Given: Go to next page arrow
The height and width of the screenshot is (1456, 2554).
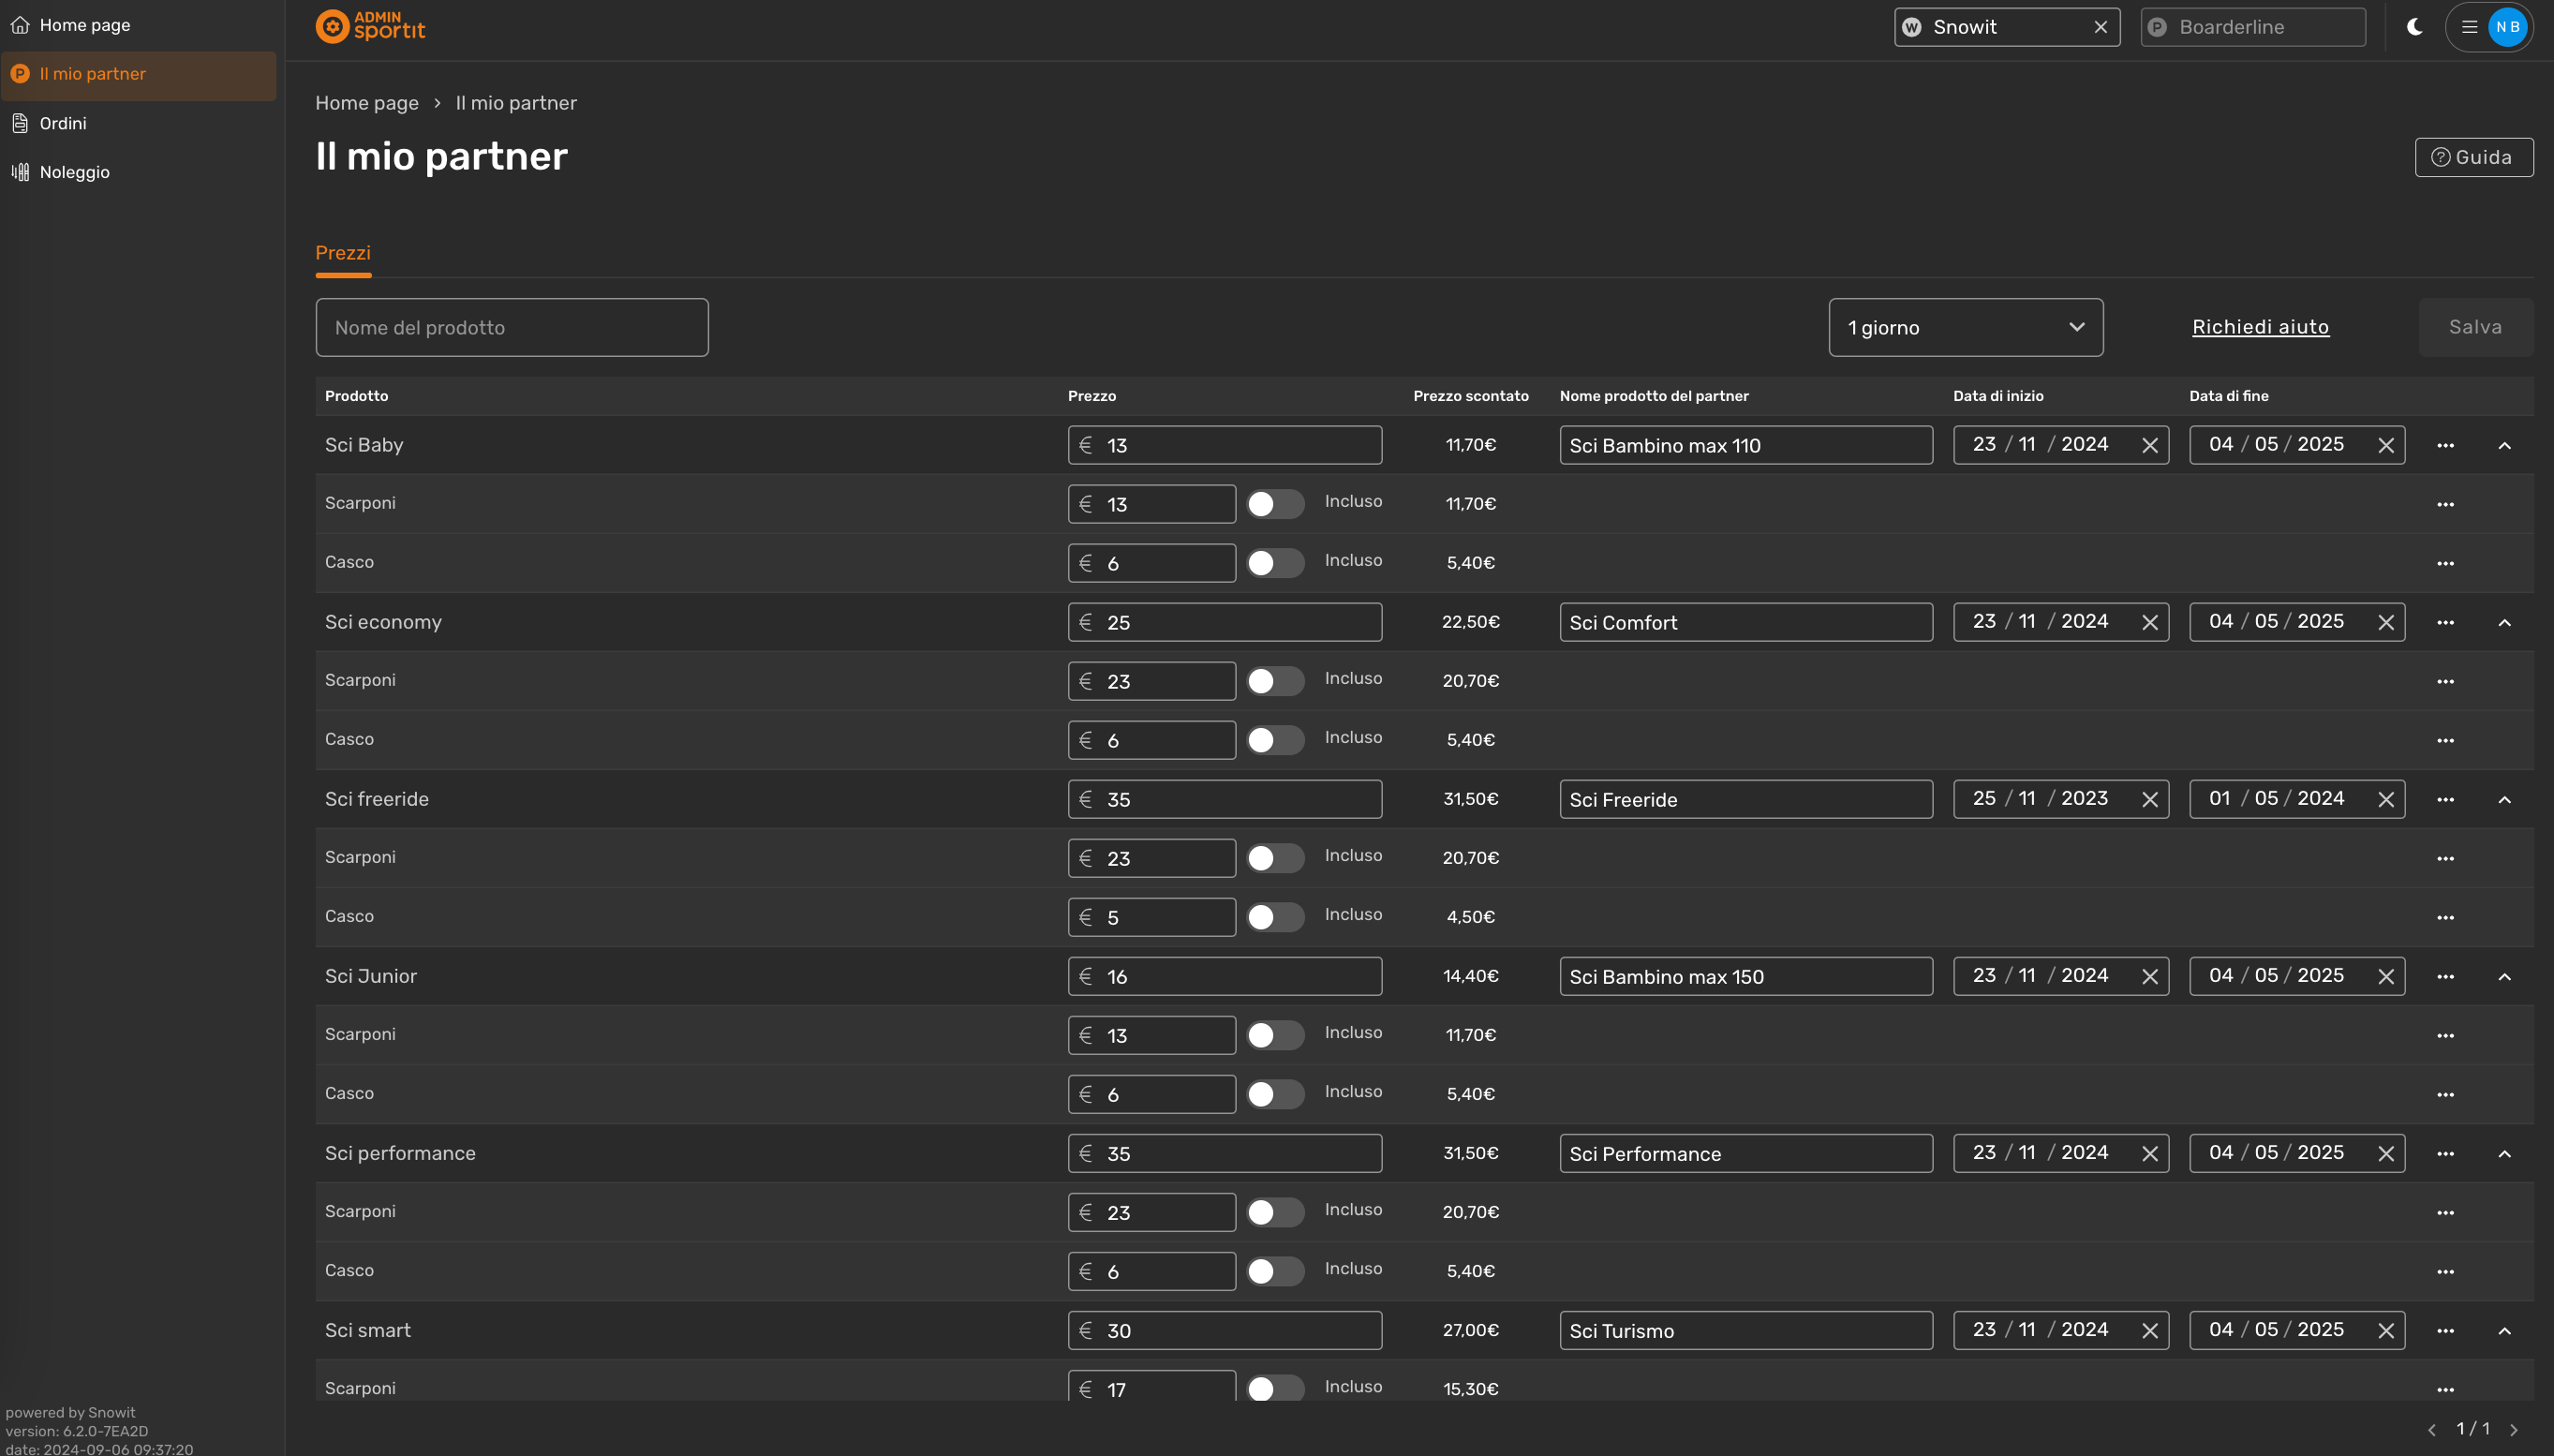Looking at the screenshot, I should point(2514,1430).
